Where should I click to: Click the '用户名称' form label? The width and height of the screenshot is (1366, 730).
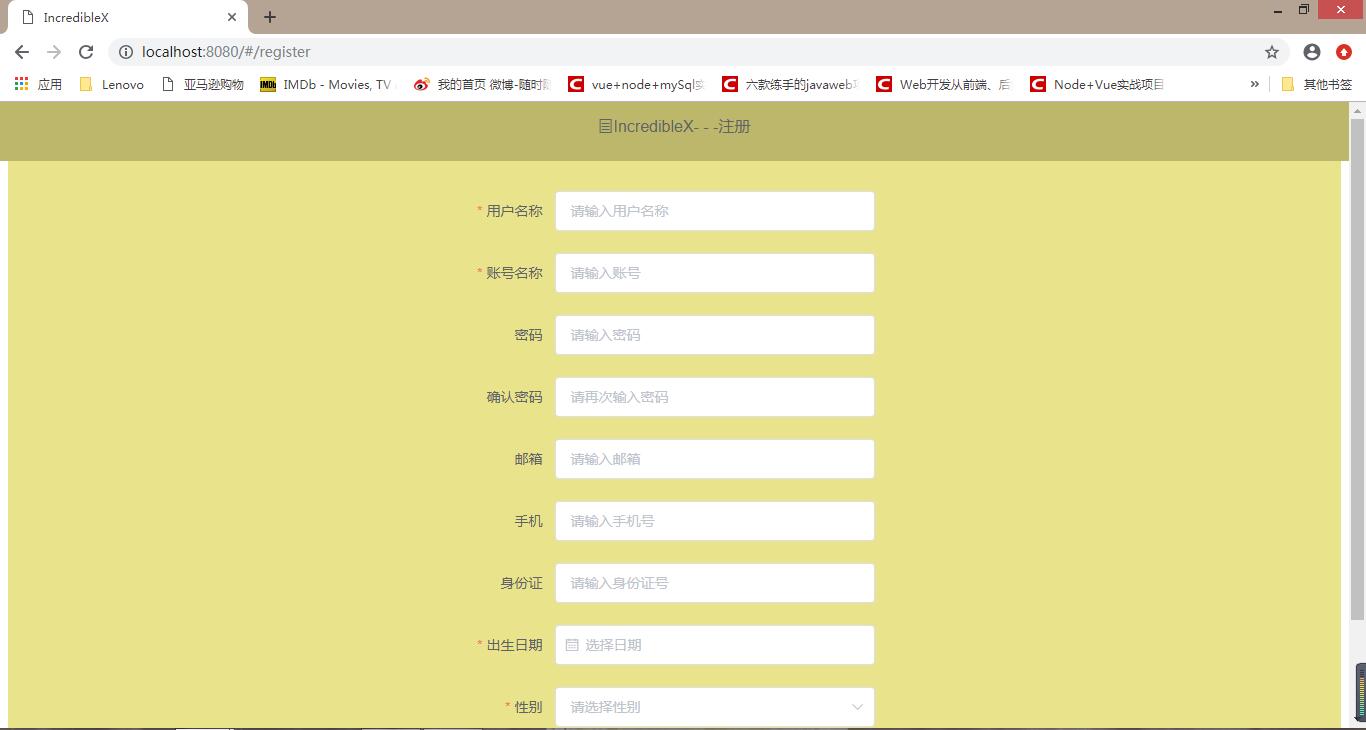pyautogui.click(x=515, y=211)
